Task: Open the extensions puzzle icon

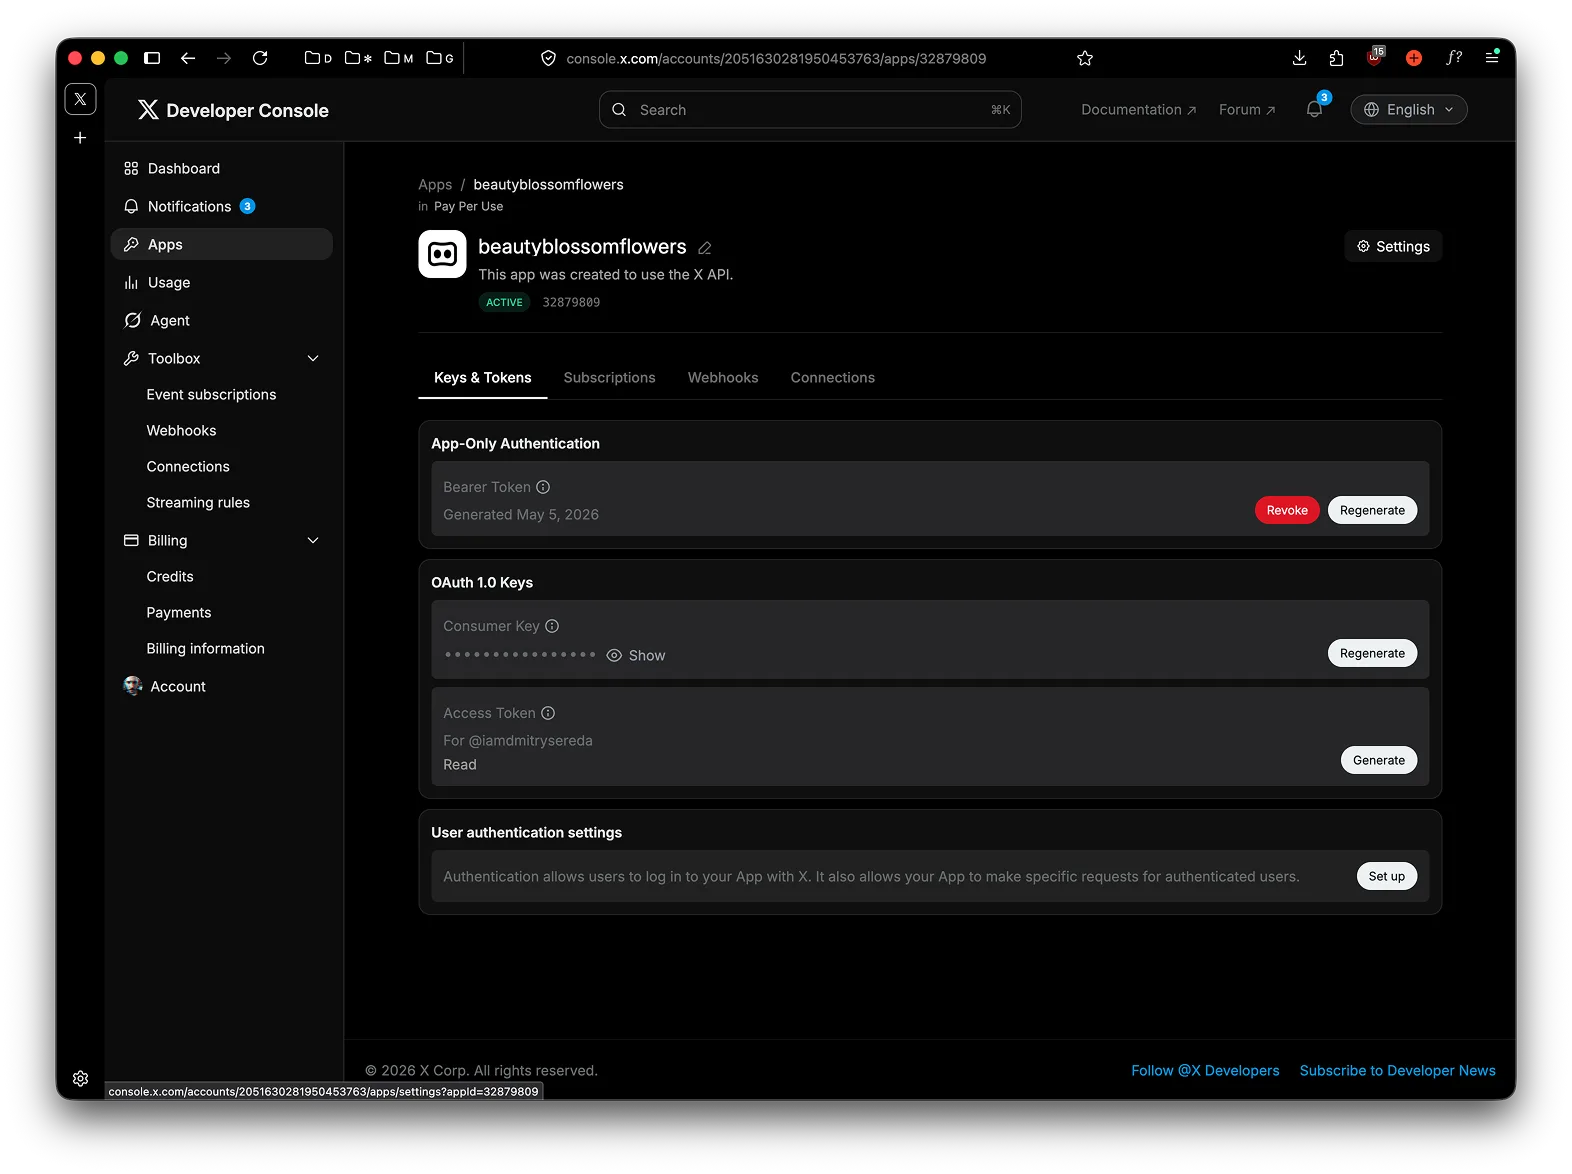Action: (x=1336, y=58)
